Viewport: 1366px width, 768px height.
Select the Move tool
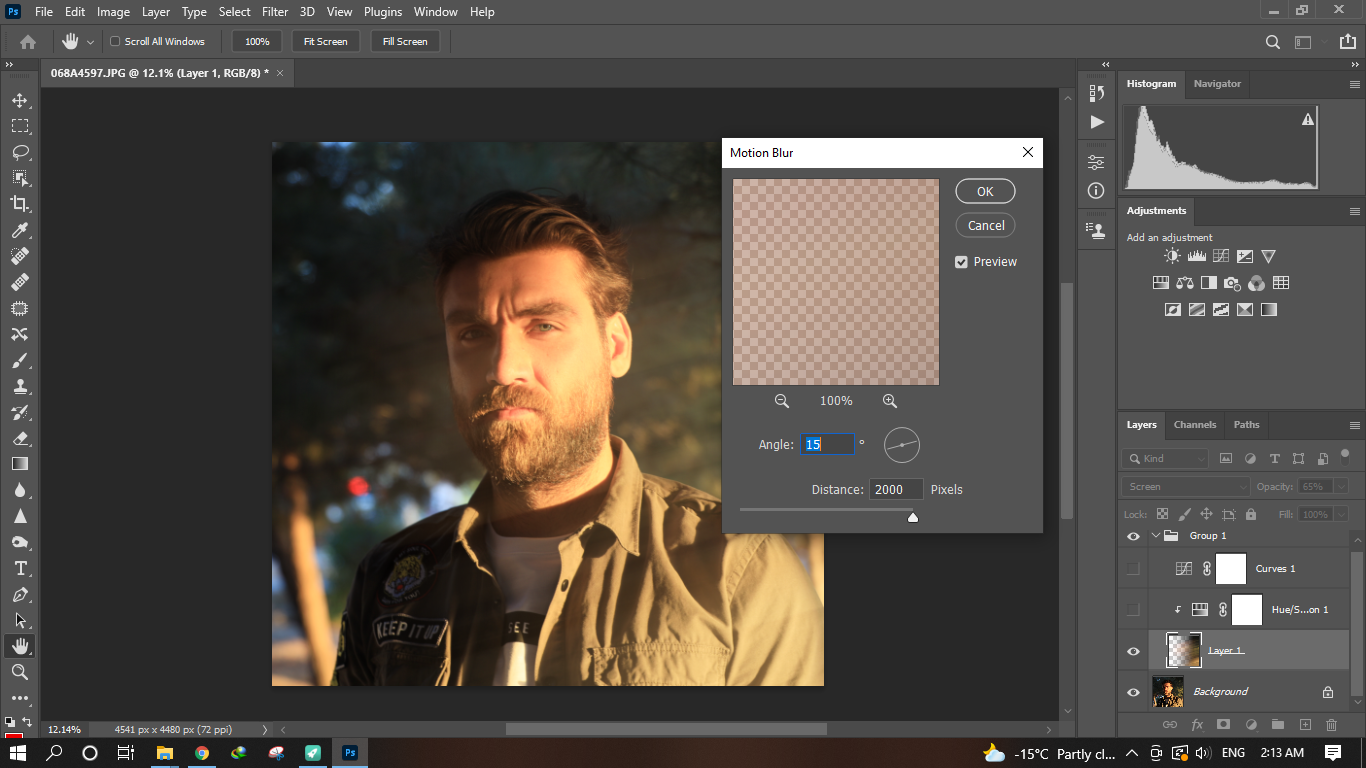coord(20,101)
